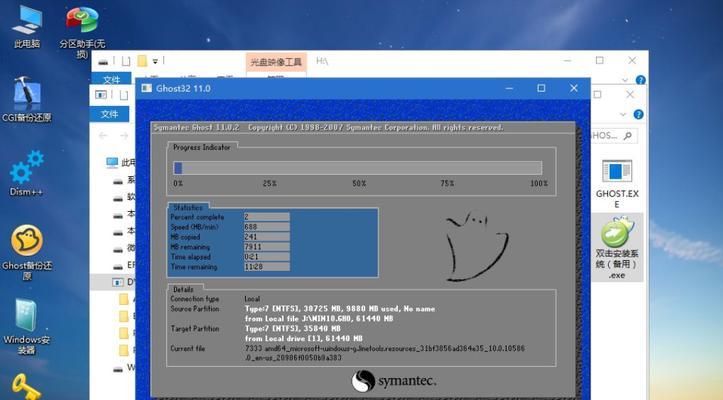
Task: Click help icon in the front Explorer window
Action: tap(638, 114)
